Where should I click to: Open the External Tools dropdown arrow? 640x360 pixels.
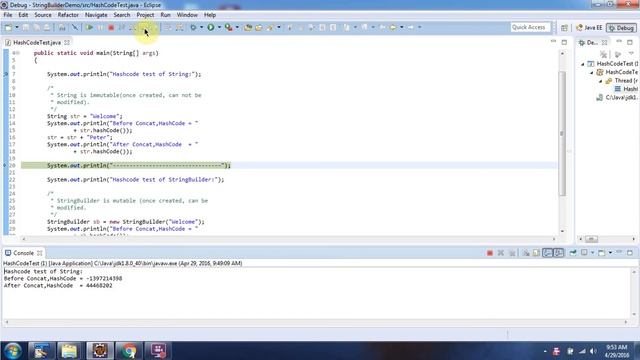click(237, 27)
